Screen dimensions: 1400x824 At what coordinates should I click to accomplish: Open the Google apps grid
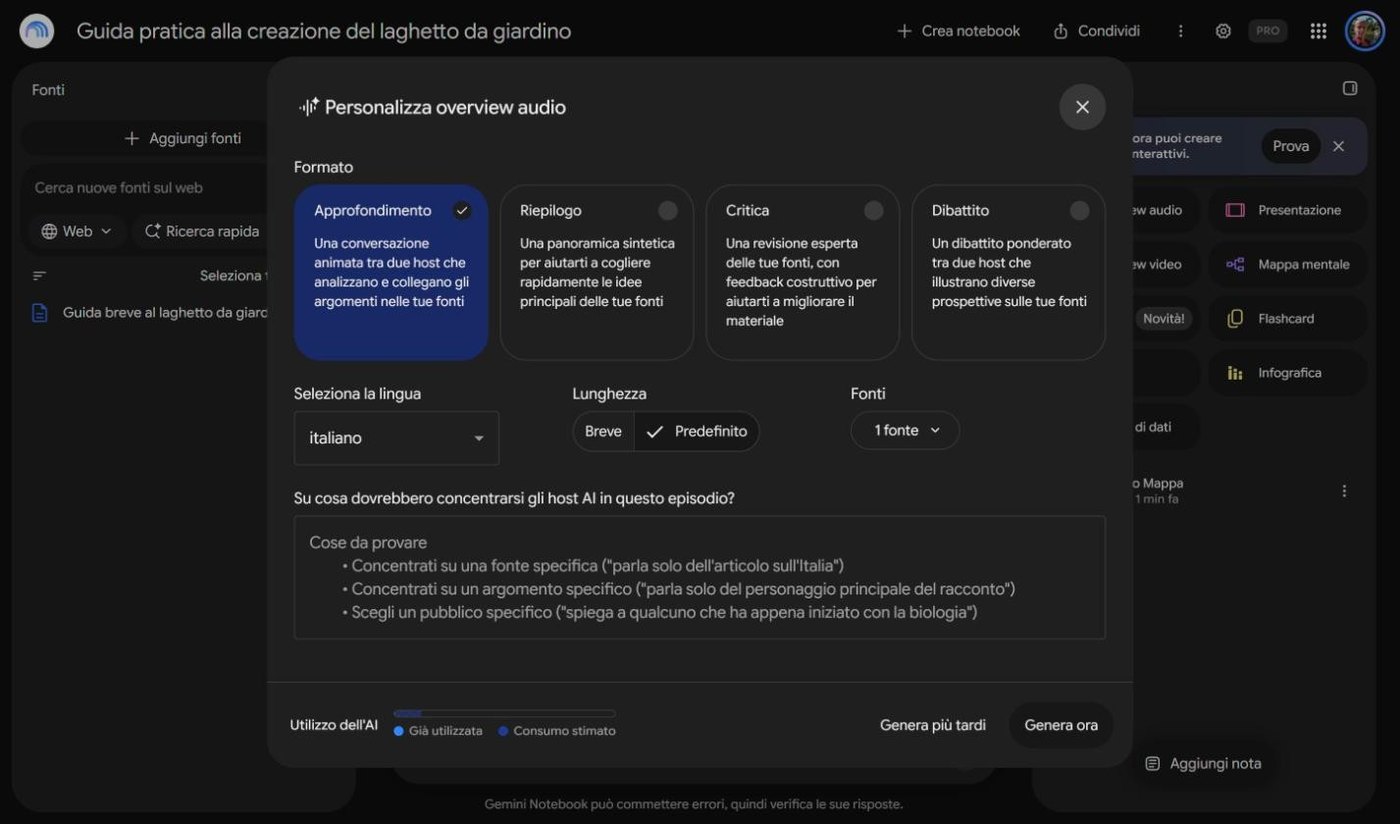click(1318, 31)
